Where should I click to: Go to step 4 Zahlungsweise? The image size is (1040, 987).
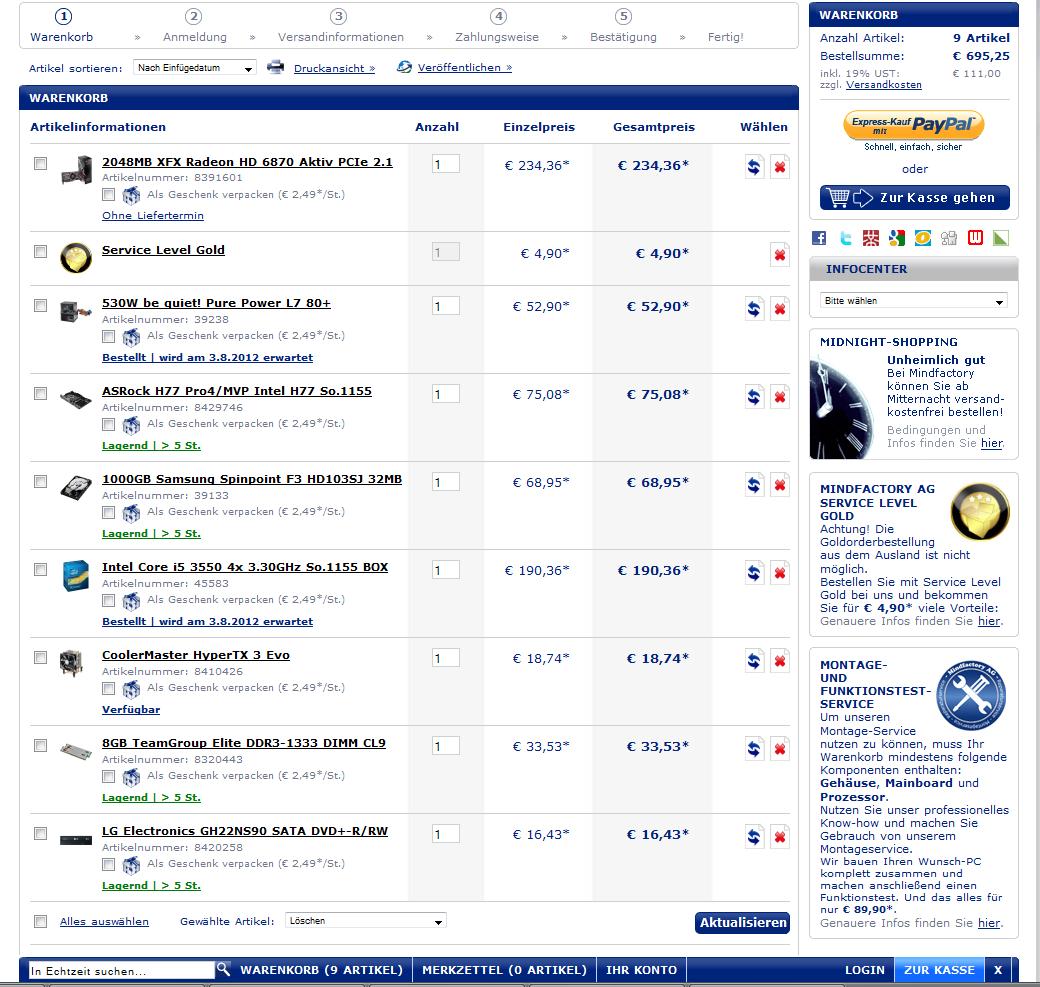tap(497, 27)
